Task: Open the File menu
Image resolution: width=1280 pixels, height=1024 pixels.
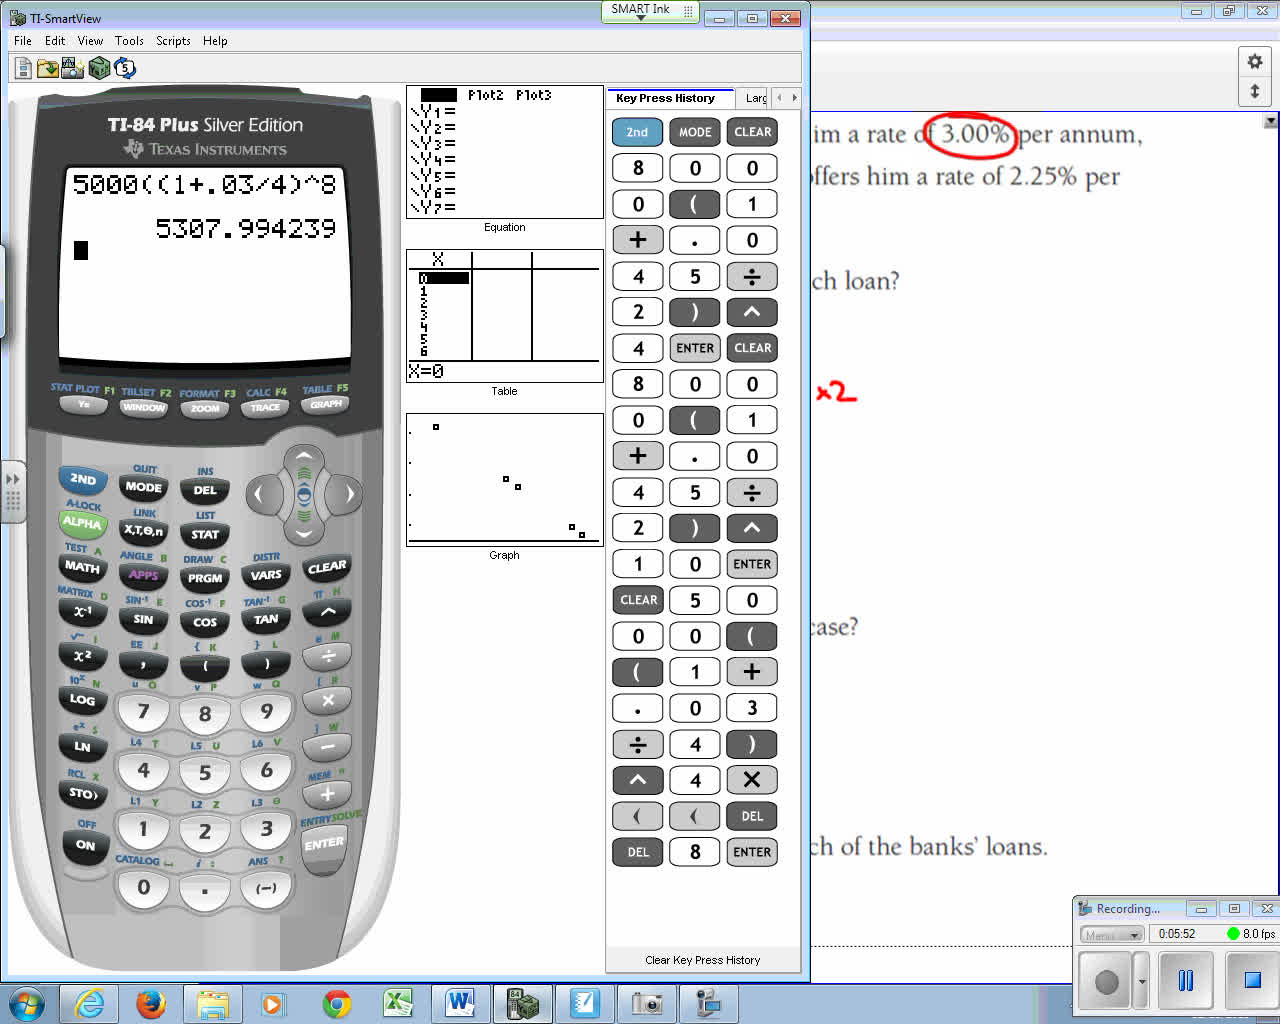Action: [23, 41]
